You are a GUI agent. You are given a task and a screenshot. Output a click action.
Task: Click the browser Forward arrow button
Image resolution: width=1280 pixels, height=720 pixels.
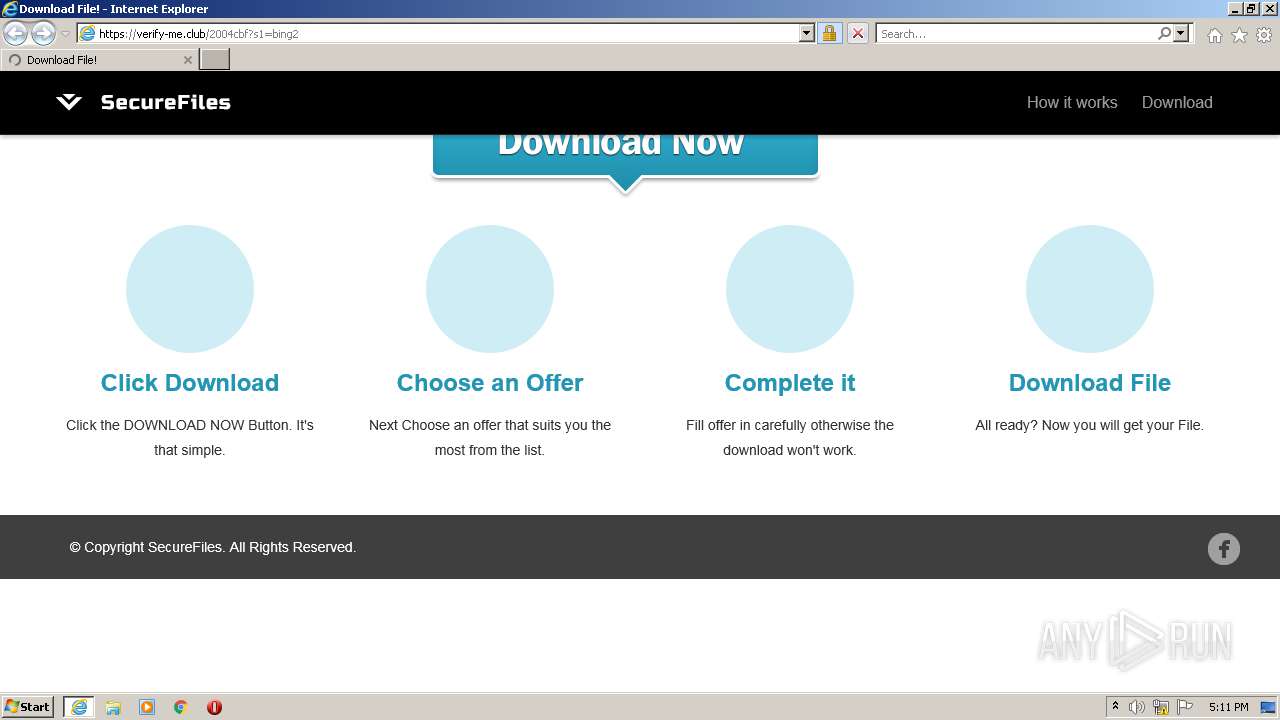pos(43,33)
